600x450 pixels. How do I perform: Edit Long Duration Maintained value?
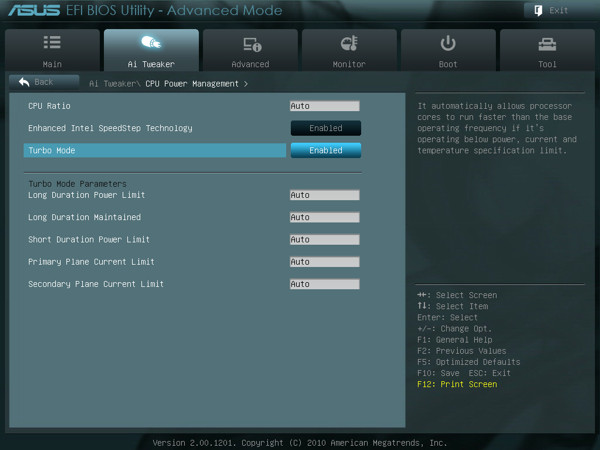pos(324,217)
